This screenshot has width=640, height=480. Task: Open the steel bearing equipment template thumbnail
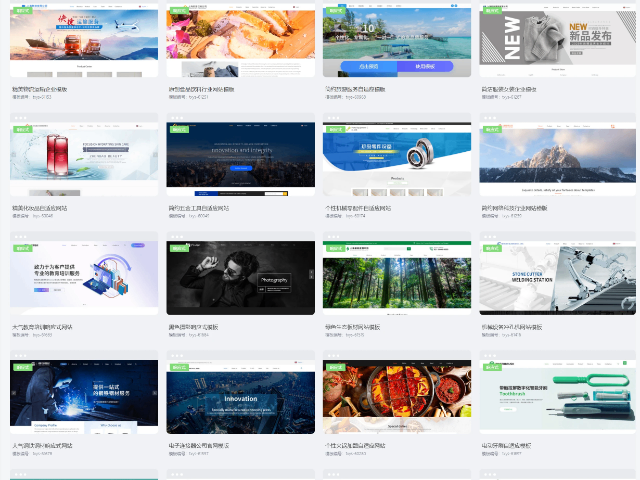pos(397,160)
